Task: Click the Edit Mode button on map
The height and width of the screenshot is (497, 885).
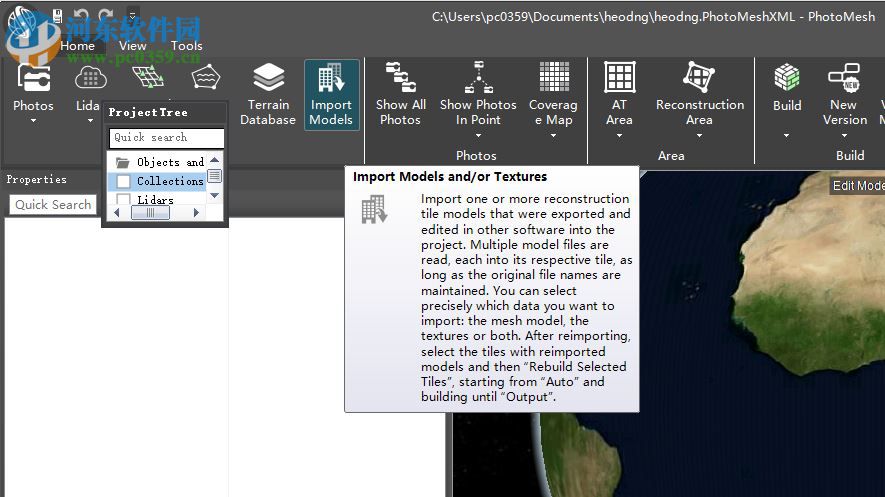Action: coord(858,186)
